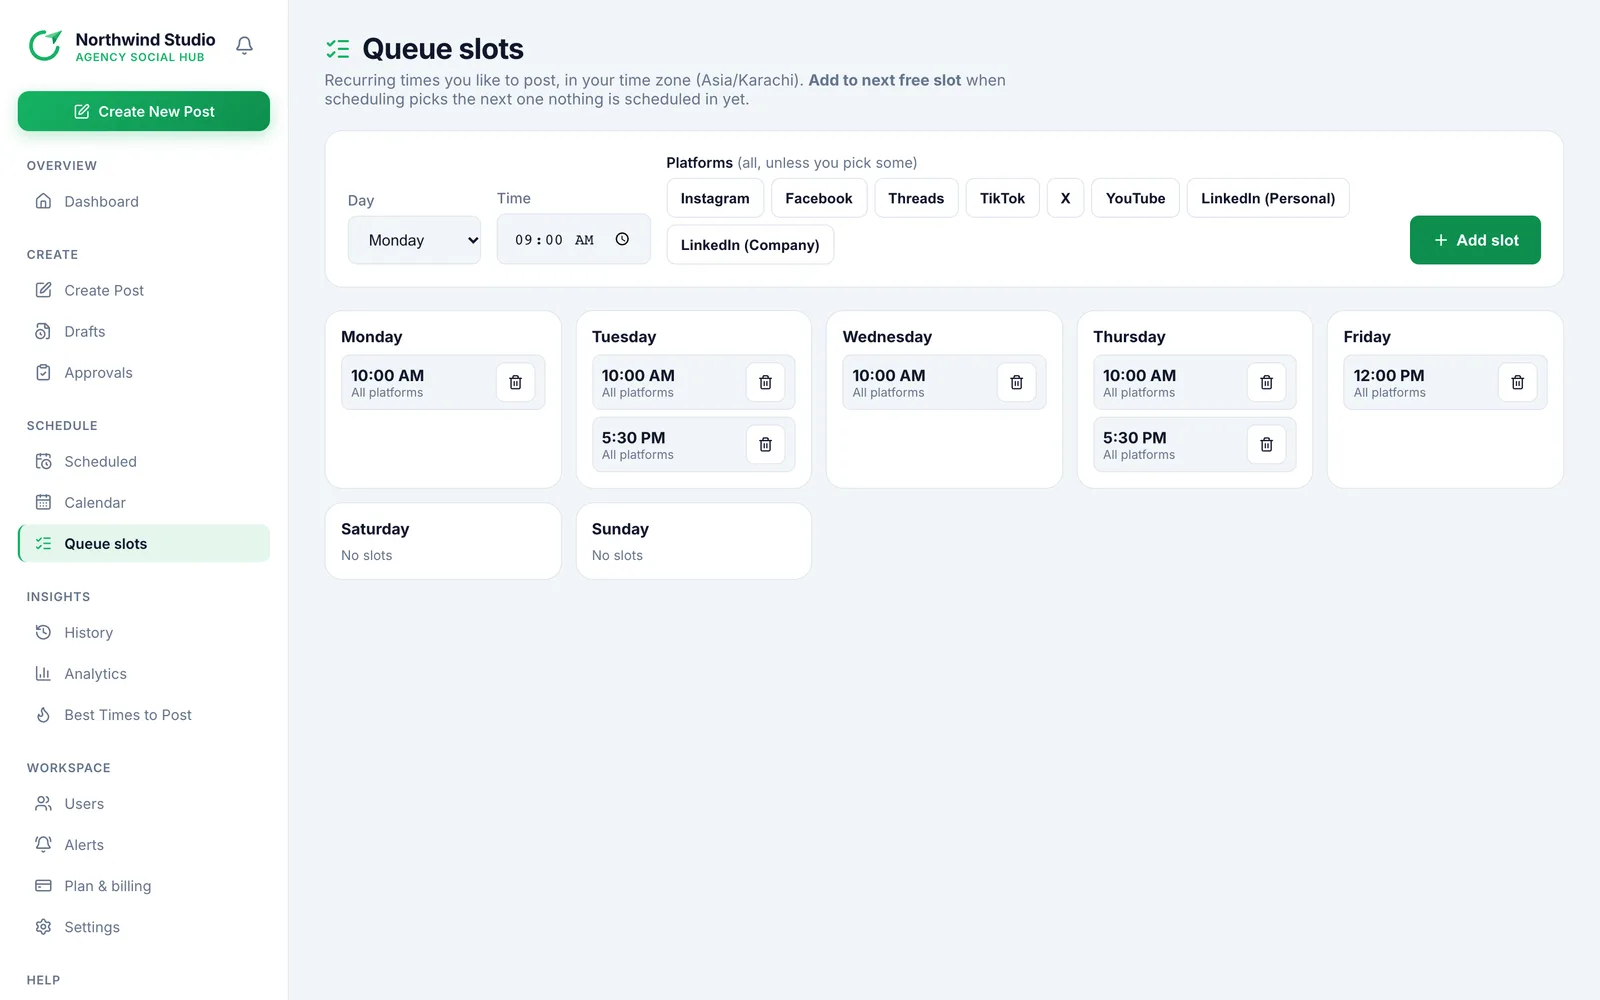1600x1000 pixels.
Task: Open Calendar view
Action: tap(144, 502)
